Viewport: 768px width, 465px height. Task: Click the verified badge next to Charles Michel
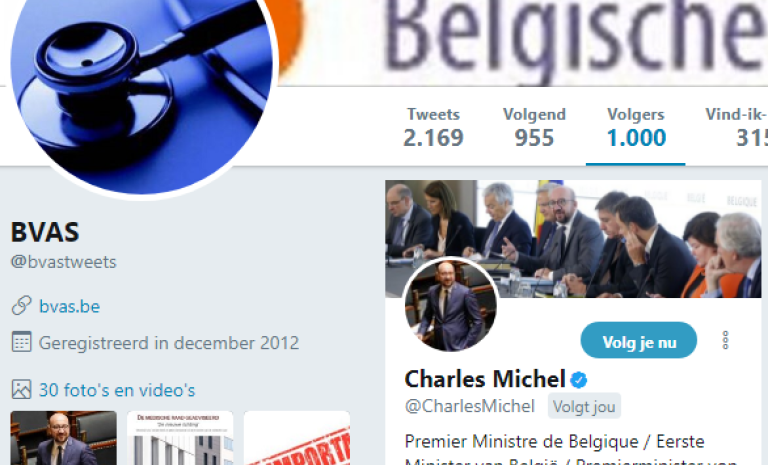click(x=578, y=380)
